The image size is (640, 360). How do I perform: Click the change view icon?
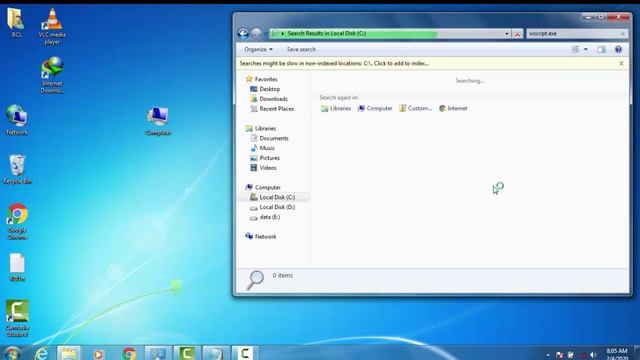click(x=575, y=49)
